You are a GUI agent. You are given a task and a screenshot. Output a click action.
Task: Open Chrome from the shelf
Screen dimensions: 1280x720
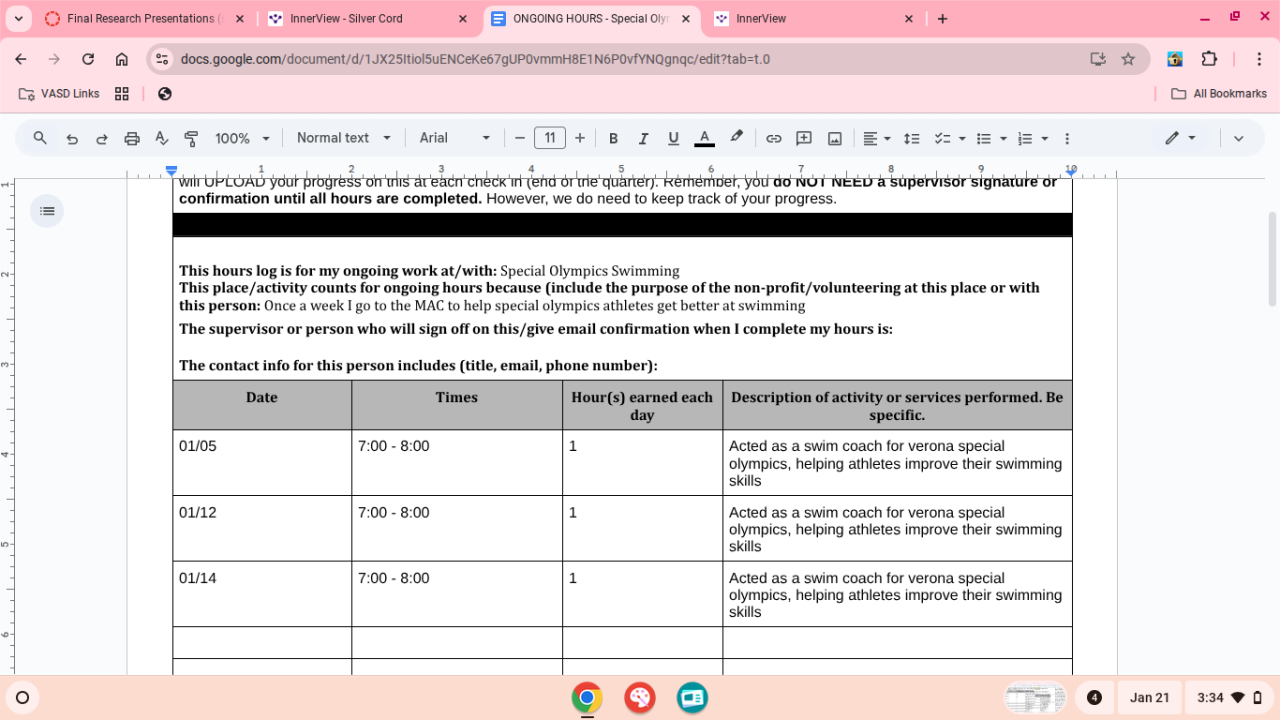coord(587,698)
